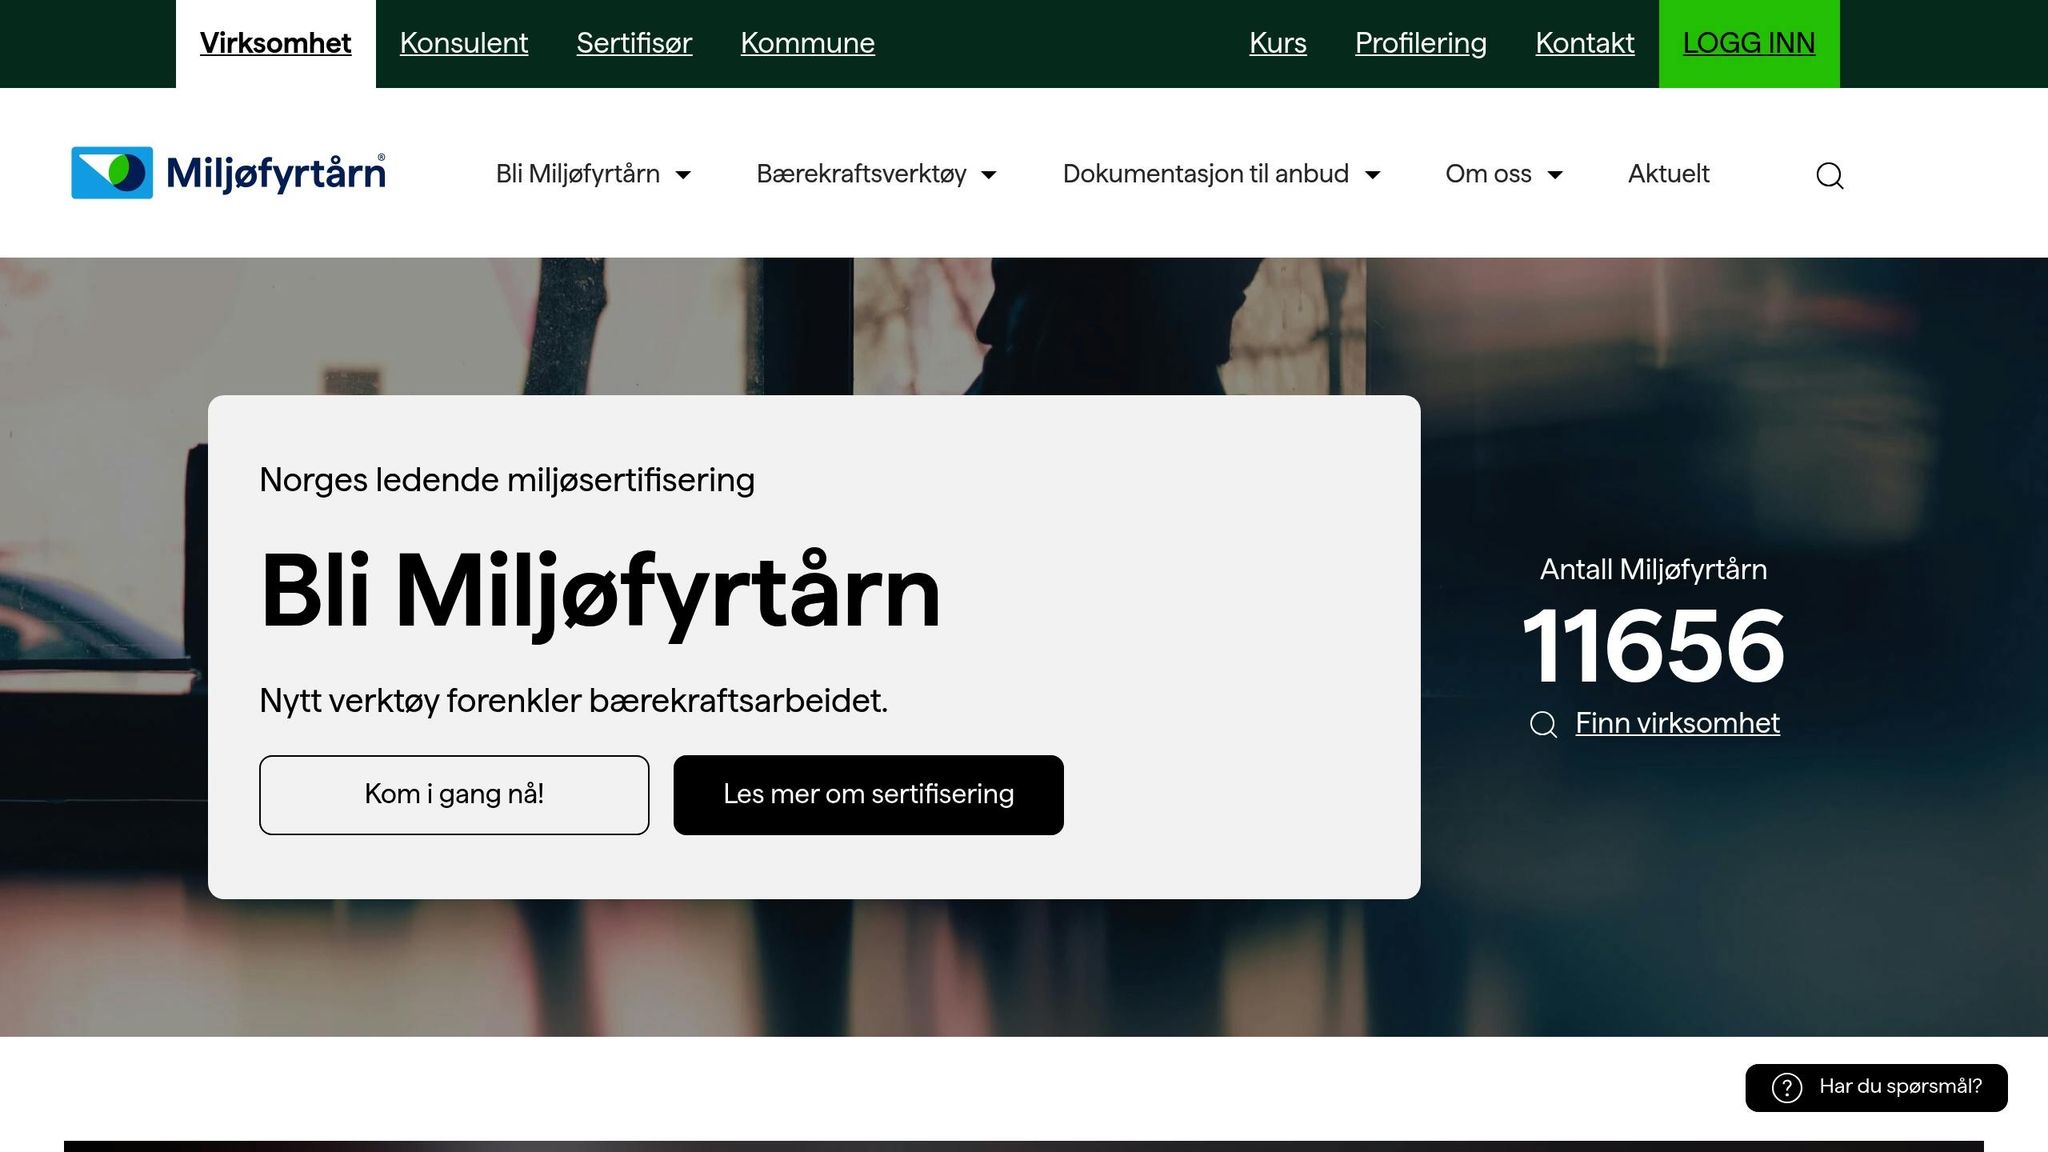Open the Kontakt link
Screen dimensions: 2048x1152
pos(1584,43)
